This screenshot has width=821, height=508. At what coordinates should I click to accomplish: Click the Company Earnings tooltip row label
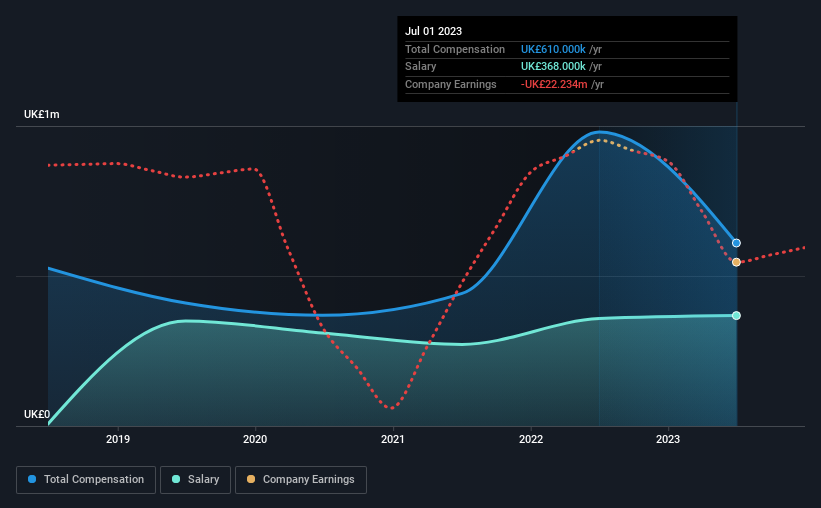[x=451, y=84]
